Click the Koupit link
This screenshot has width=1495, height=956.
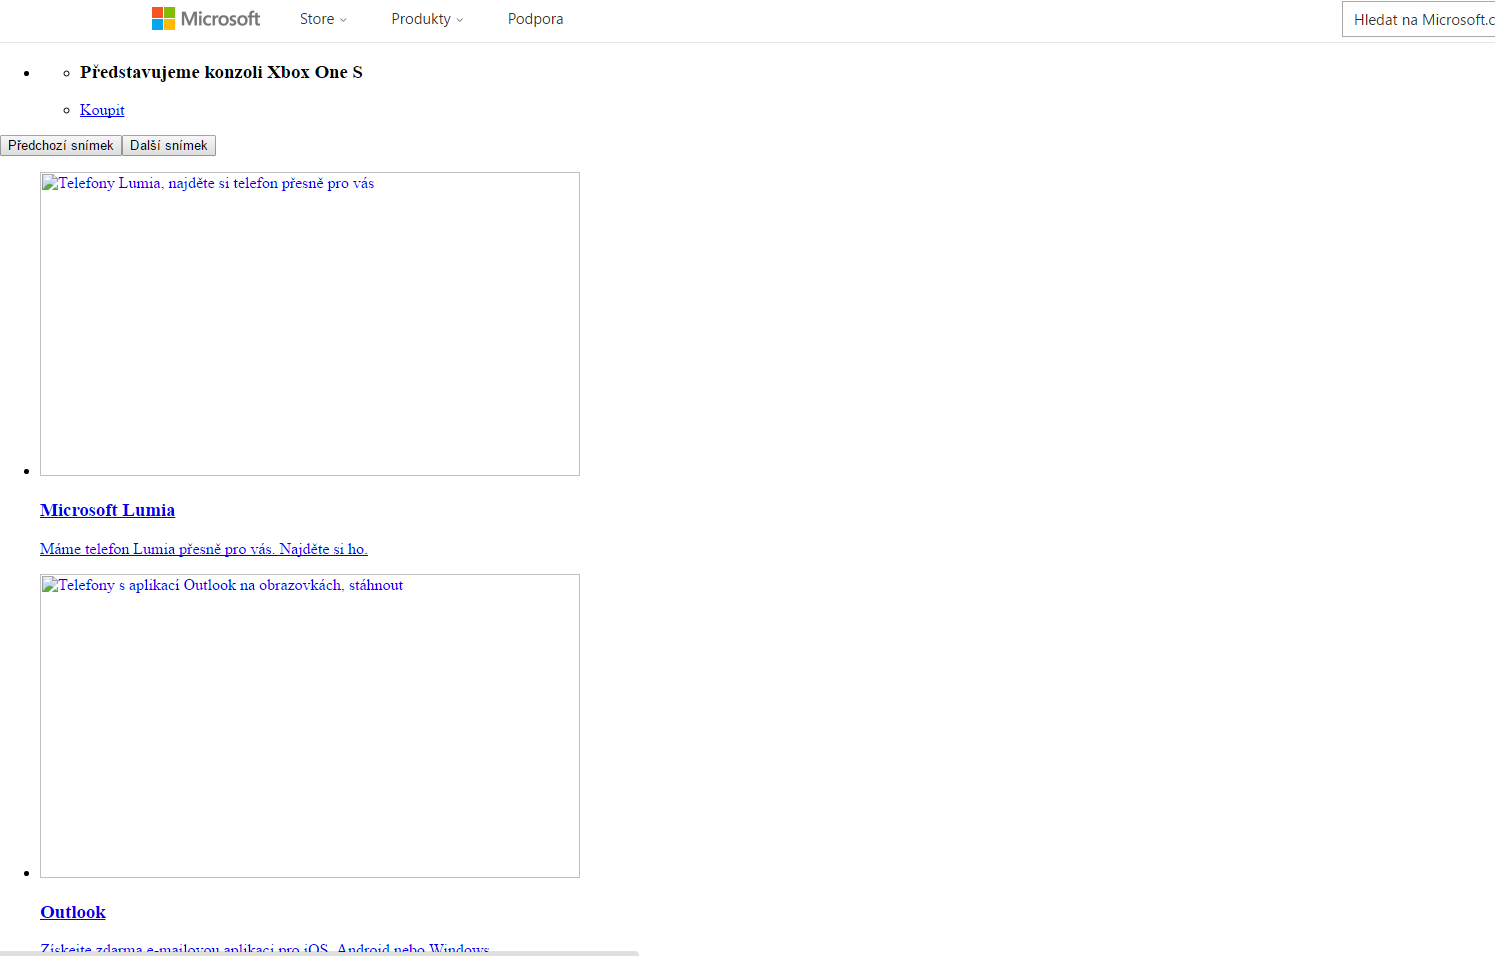coord(102,110)
